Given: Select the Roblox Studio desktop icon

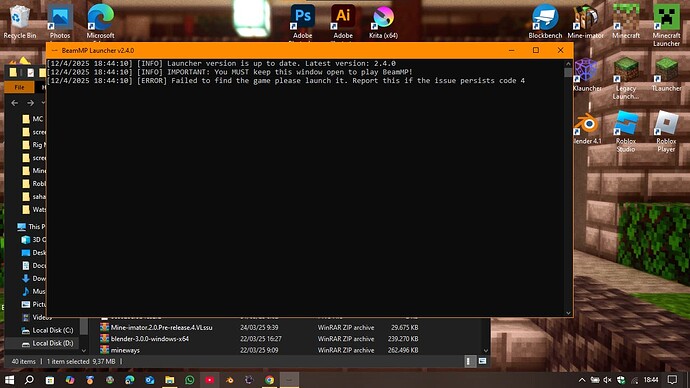Looking at the screenshot, I should tap(626, 131).
